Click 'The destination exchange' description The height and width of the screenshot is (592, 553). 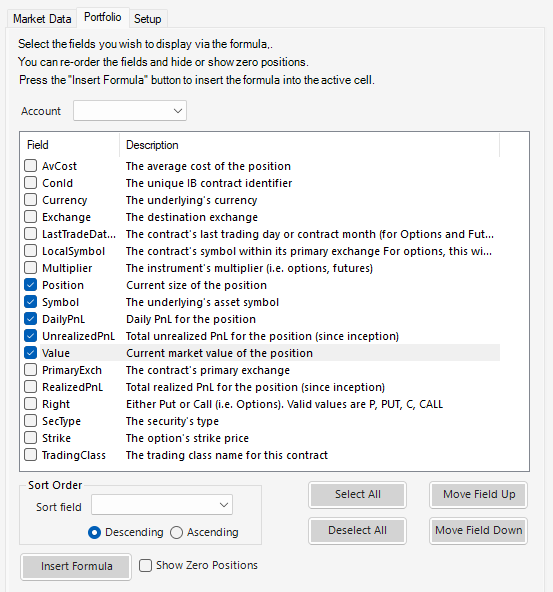point(192,217)
